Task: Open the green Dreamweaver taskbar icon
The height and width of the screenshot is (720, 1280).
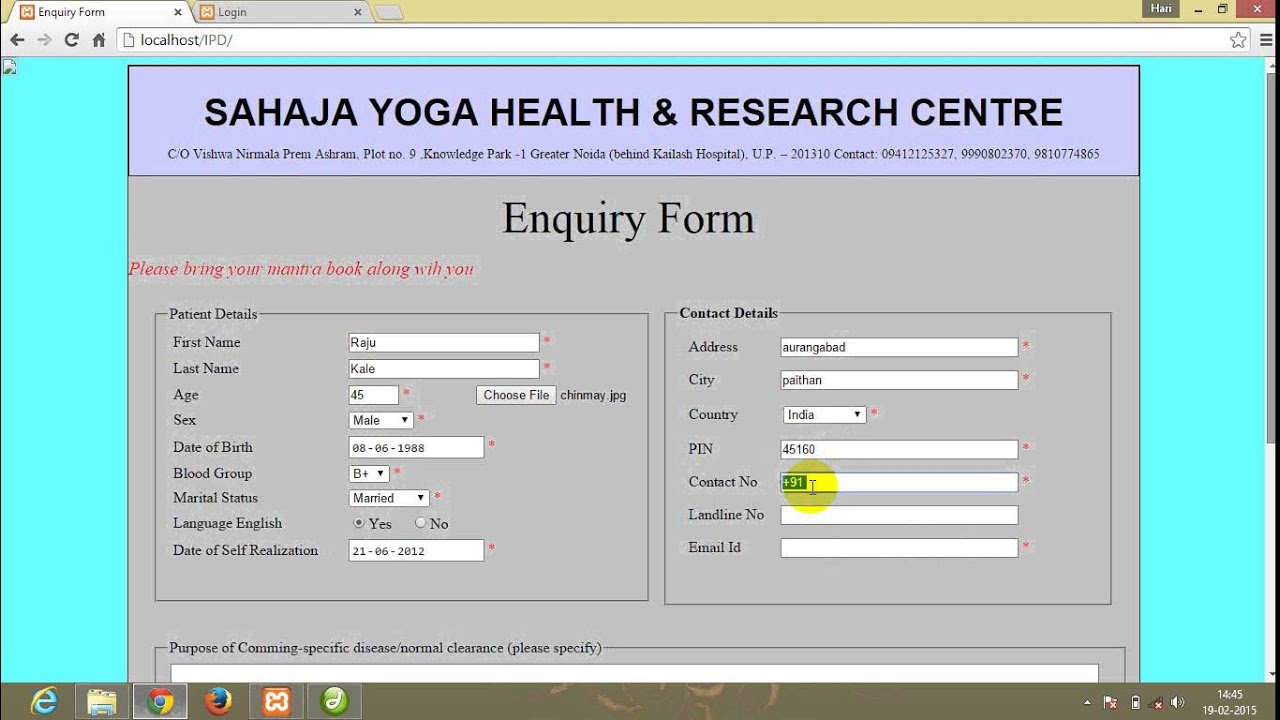Action: coord(333,701)
